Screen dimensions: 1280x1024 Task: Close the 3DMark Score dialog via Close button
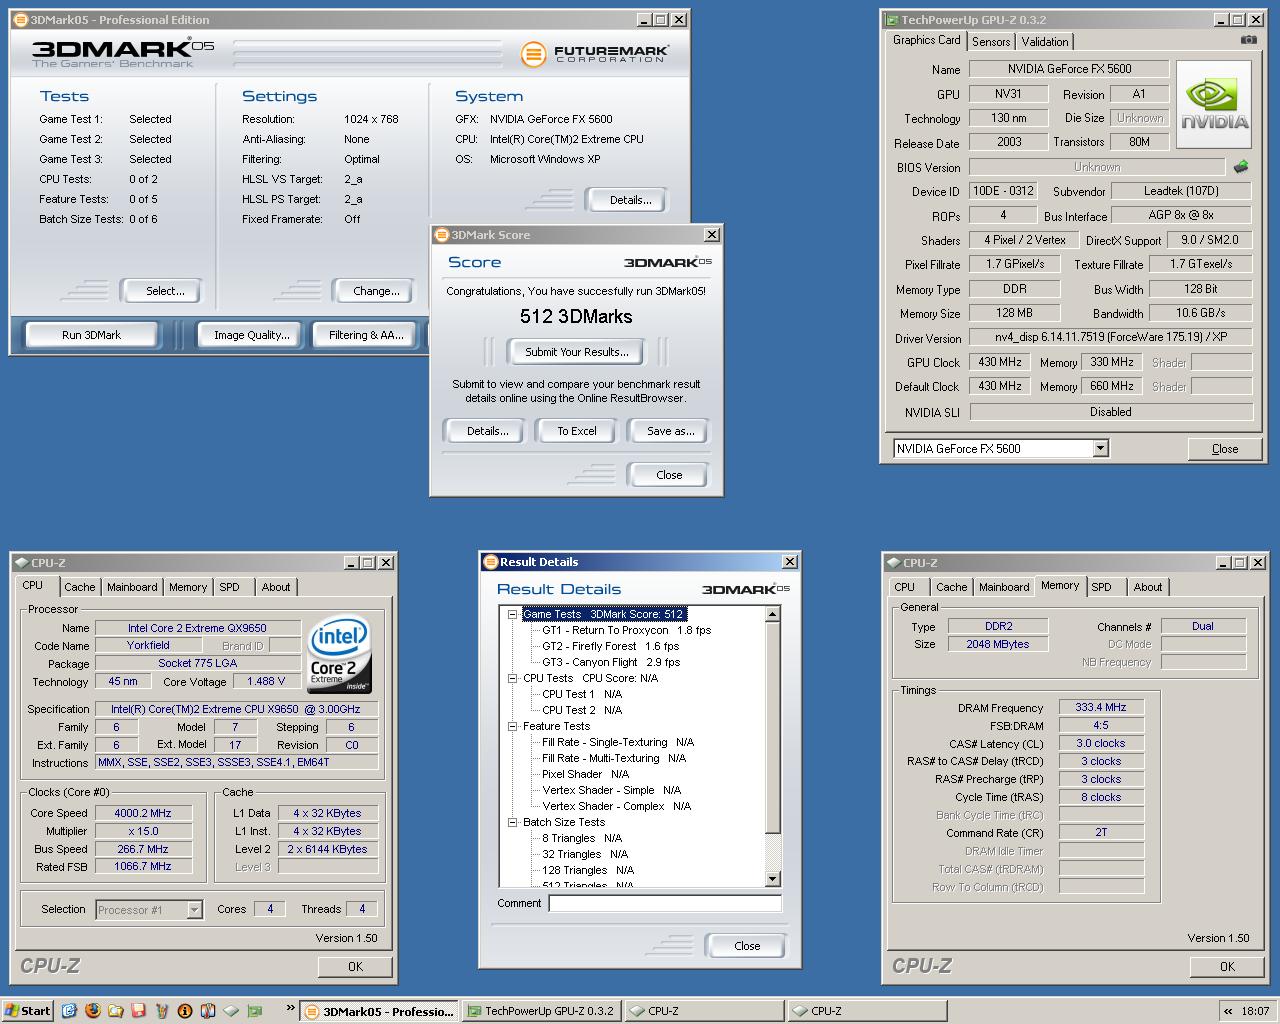click(669, 475)
